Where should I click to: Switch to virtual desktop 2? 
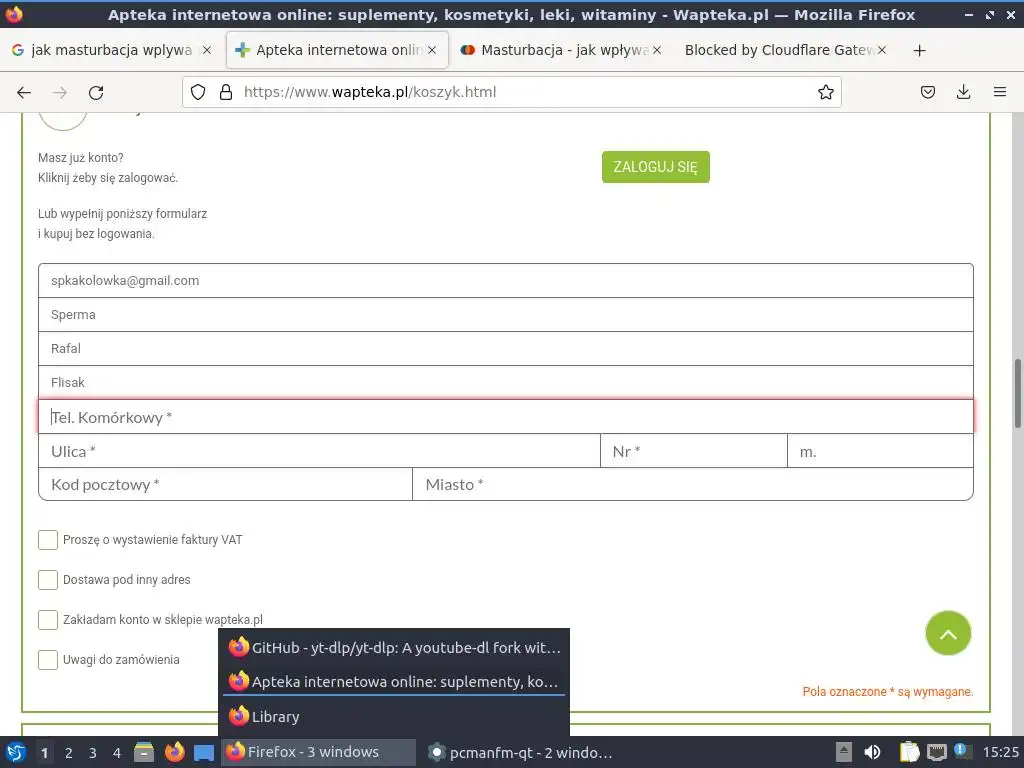coord(69,753)
